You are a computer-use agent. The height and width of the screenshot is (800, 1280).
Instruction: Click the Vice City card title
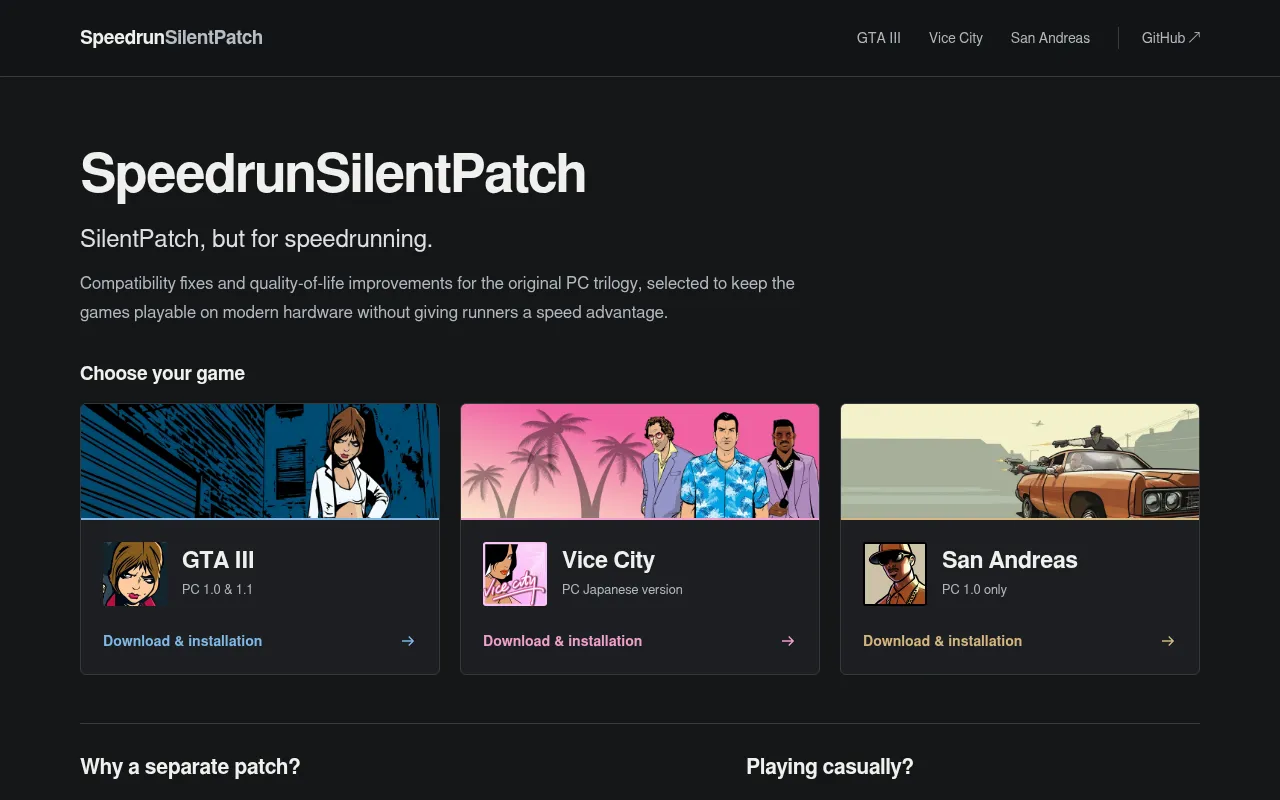pyautogui.click(x=608, y=560)
